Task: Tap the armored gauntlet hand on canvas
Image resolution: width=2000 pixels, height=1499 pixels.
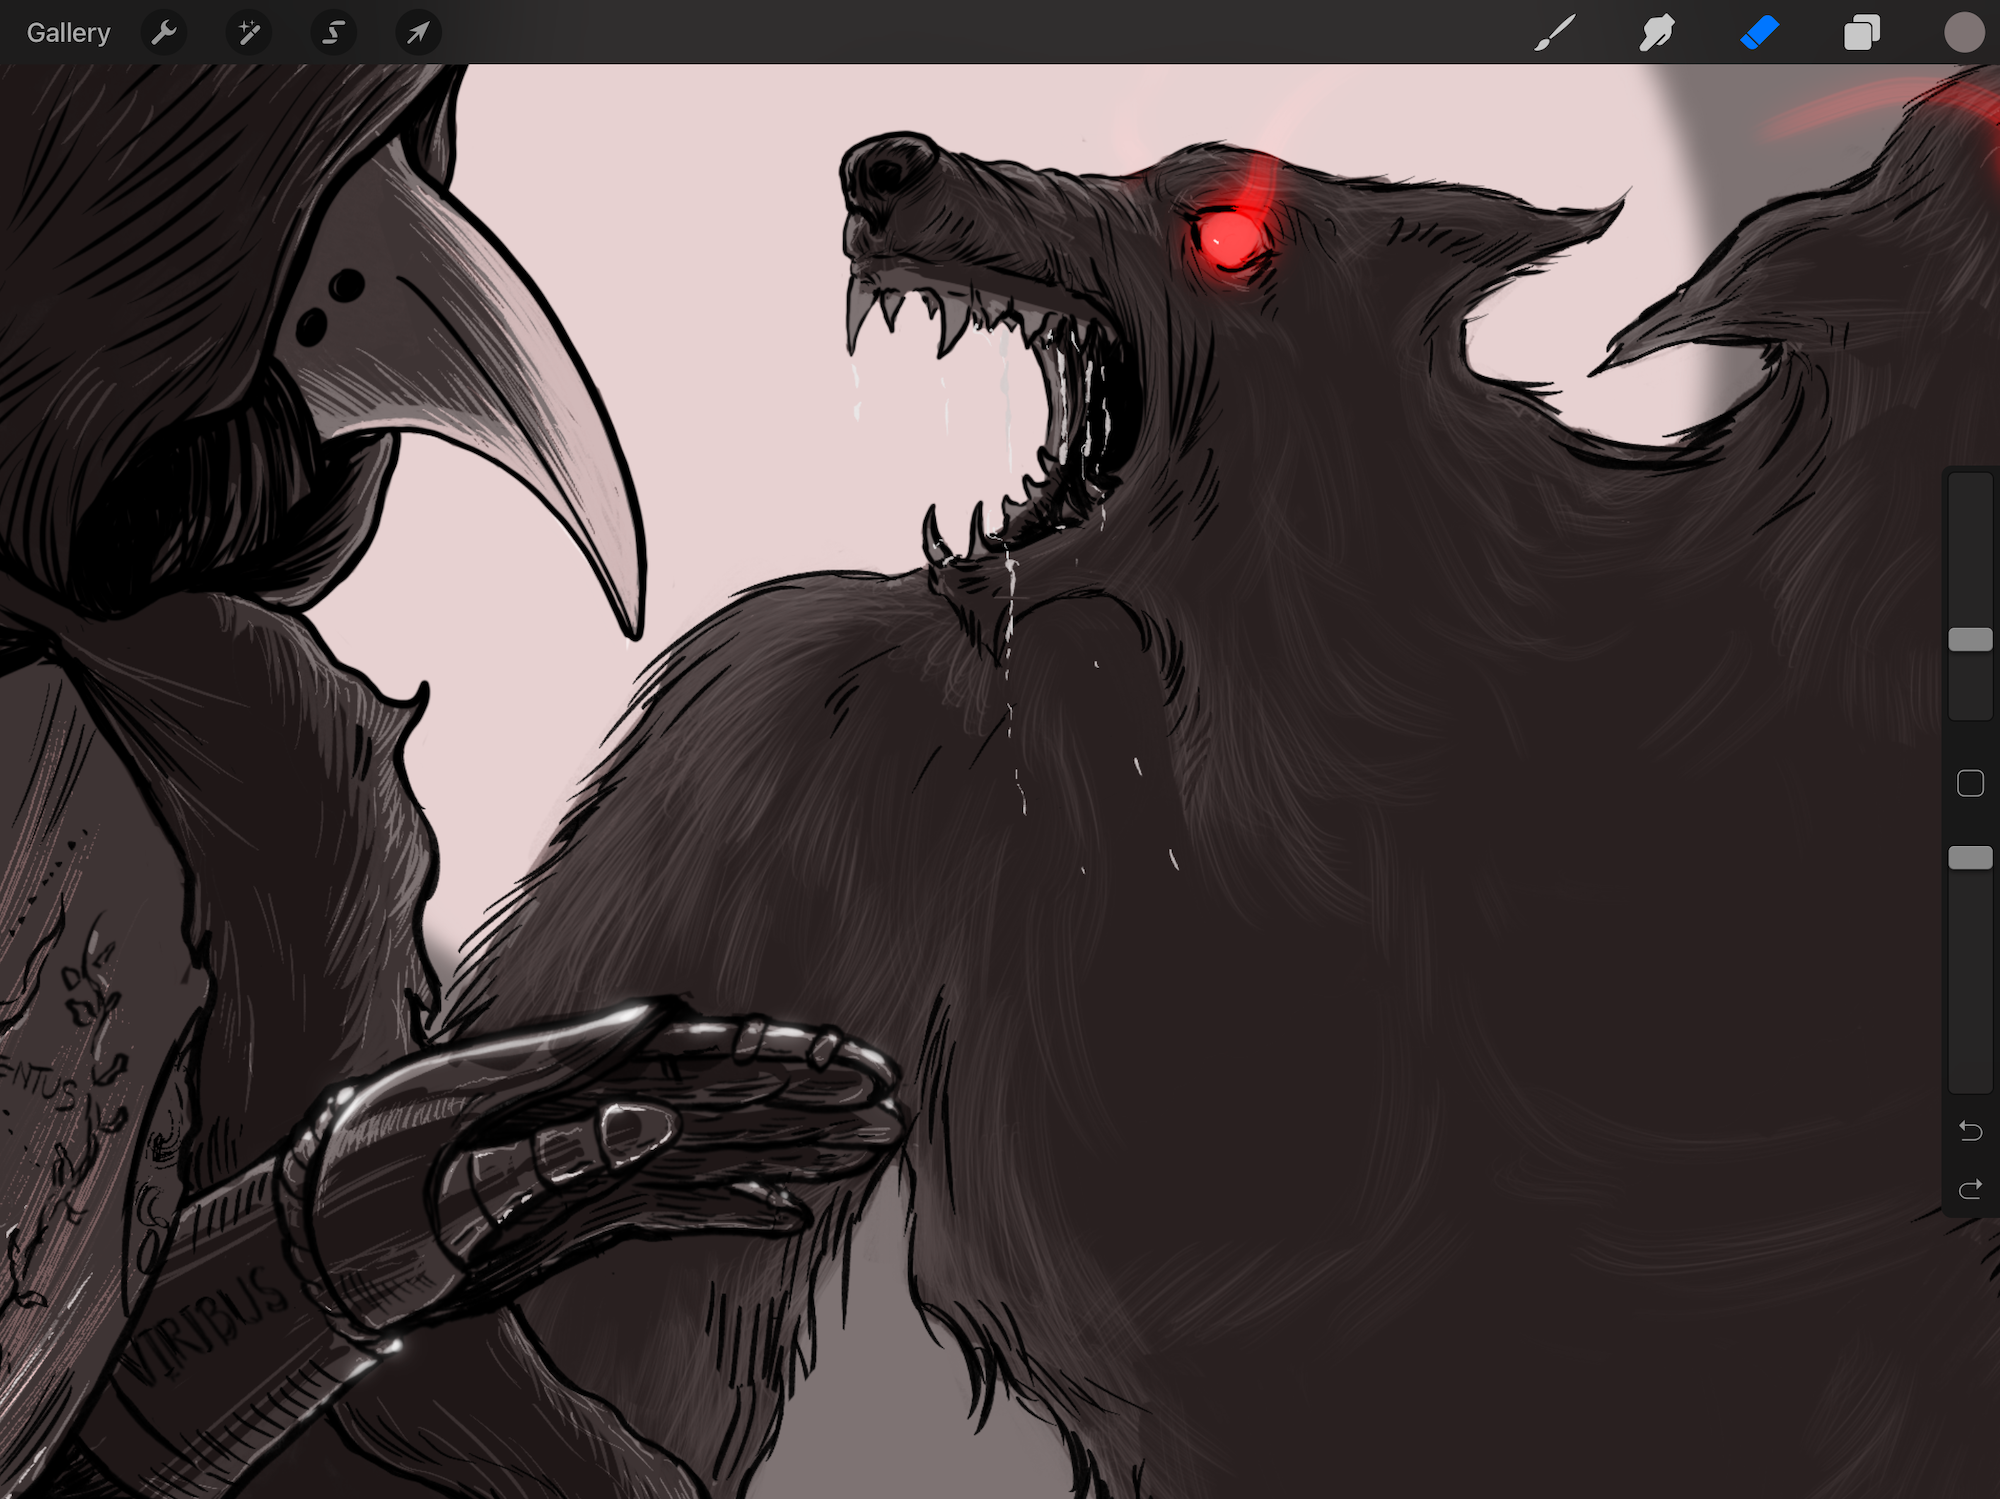Action: pos(600,1130)
